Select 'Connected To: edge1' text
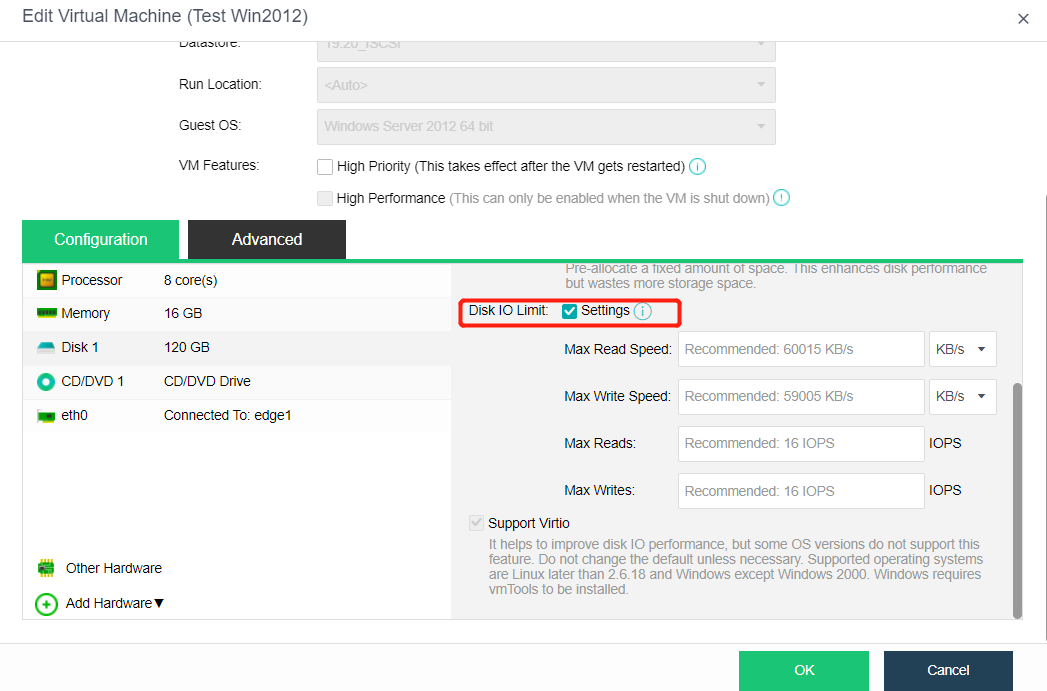The width and height of the screenshot is (1047, 691). pyautogui.click(x=228, y=415)
